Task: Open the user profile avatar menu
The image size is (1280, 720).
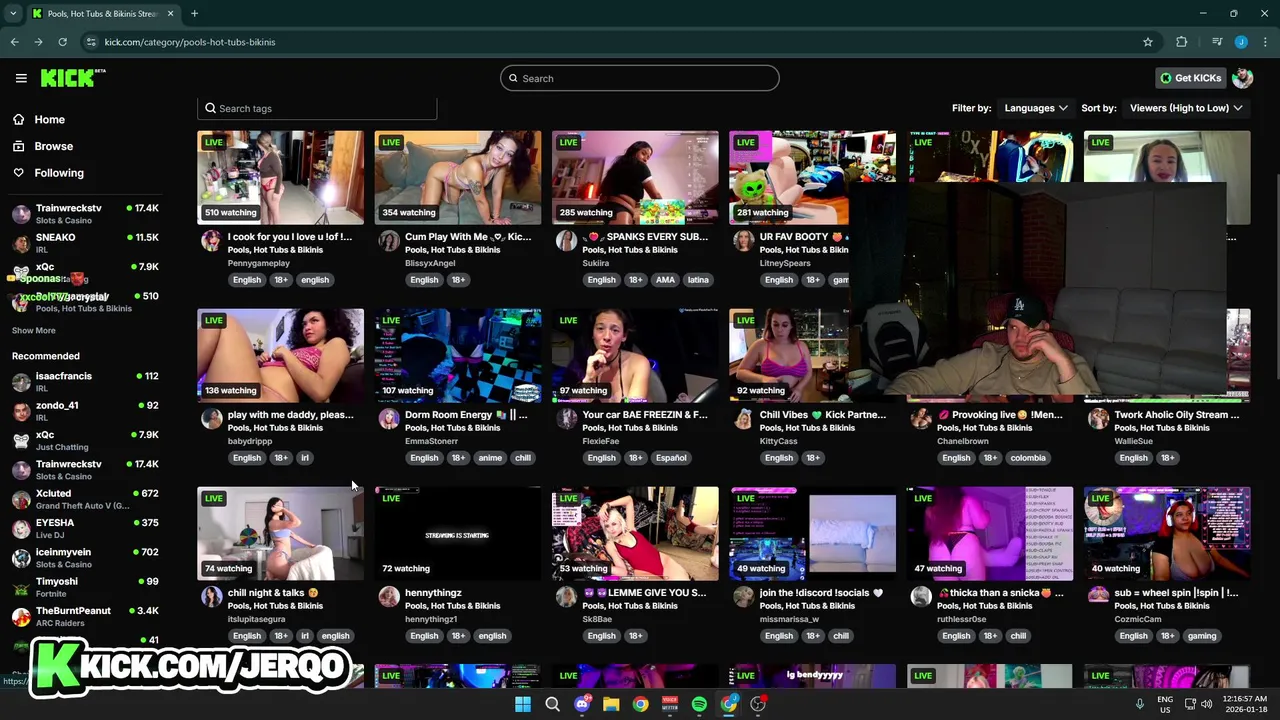Action: pos(1242,78)
